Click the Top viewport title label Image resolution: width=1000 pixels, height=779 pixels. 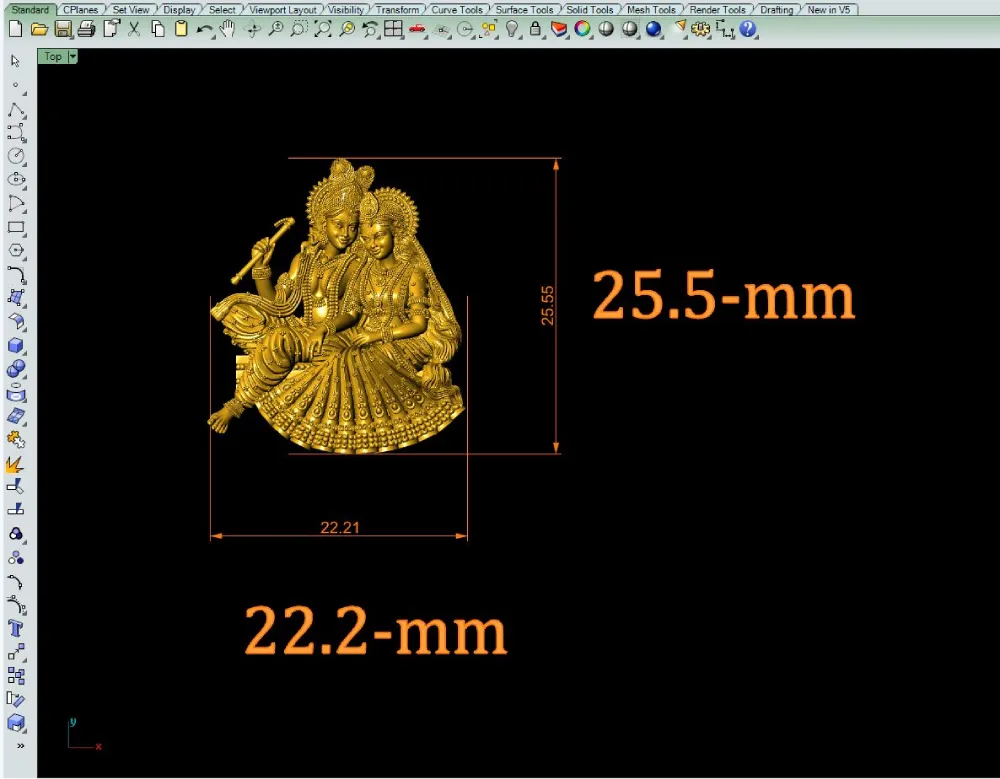pos(53,57)
